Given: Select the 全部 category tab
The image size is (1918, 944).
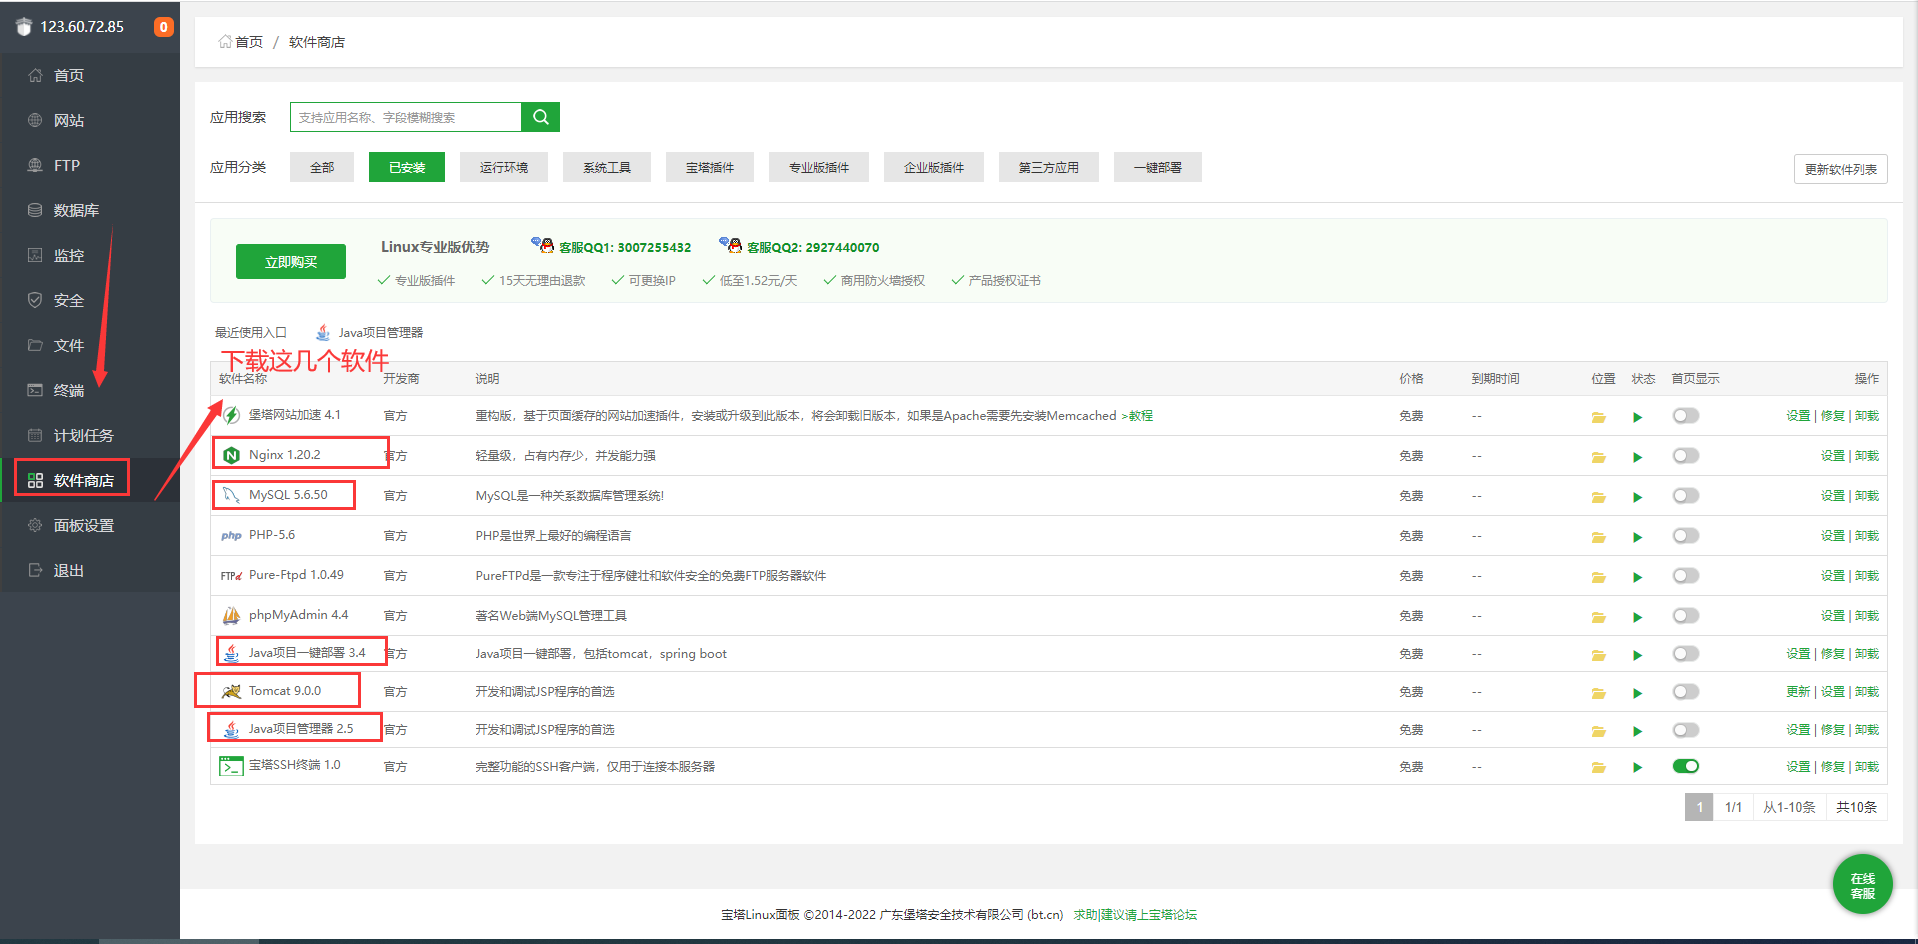Looking at the screenshot, I should tap(322, 167).
